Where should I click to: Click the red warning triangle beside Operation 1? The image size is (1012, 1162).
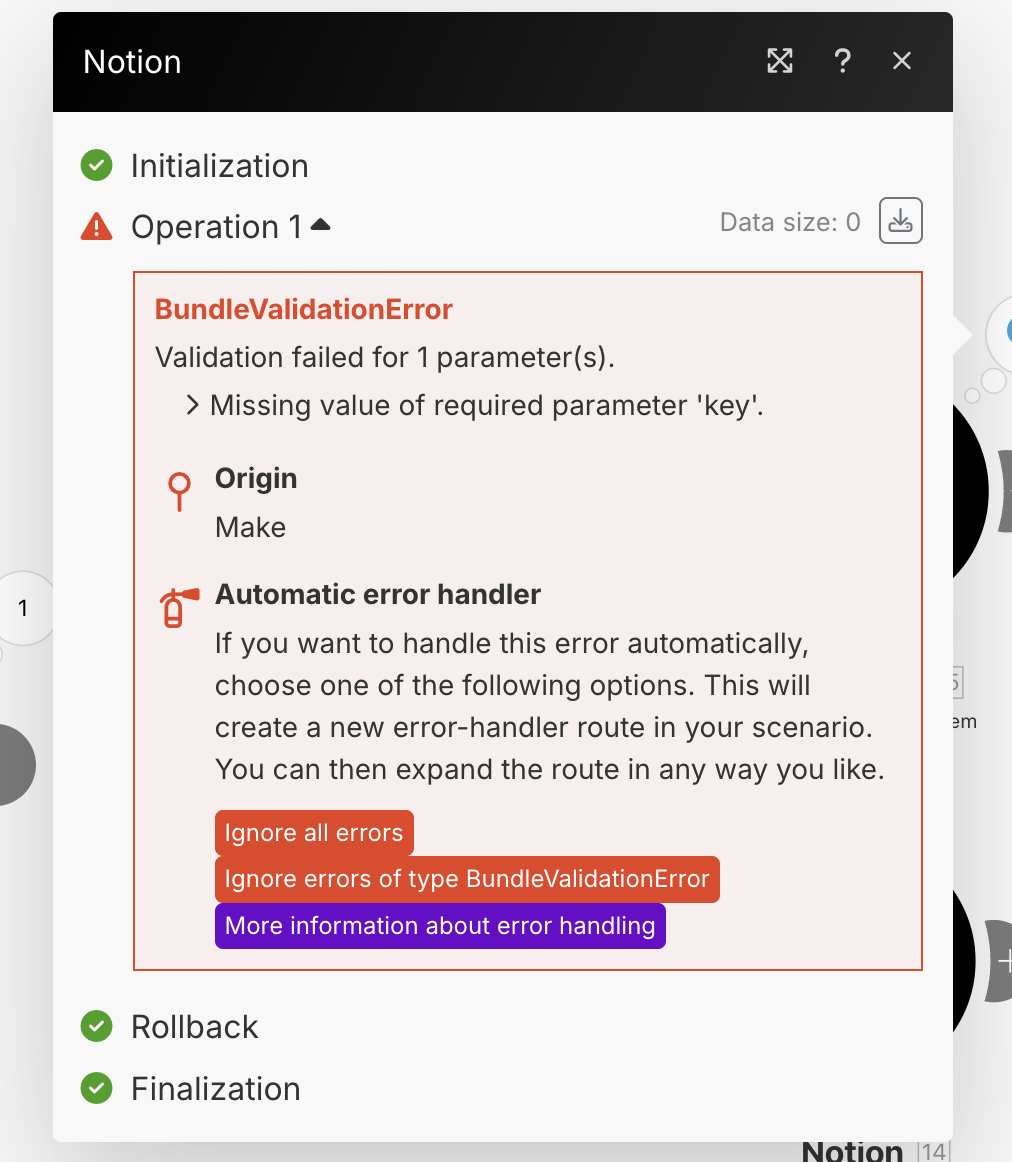tap(96, 227)
